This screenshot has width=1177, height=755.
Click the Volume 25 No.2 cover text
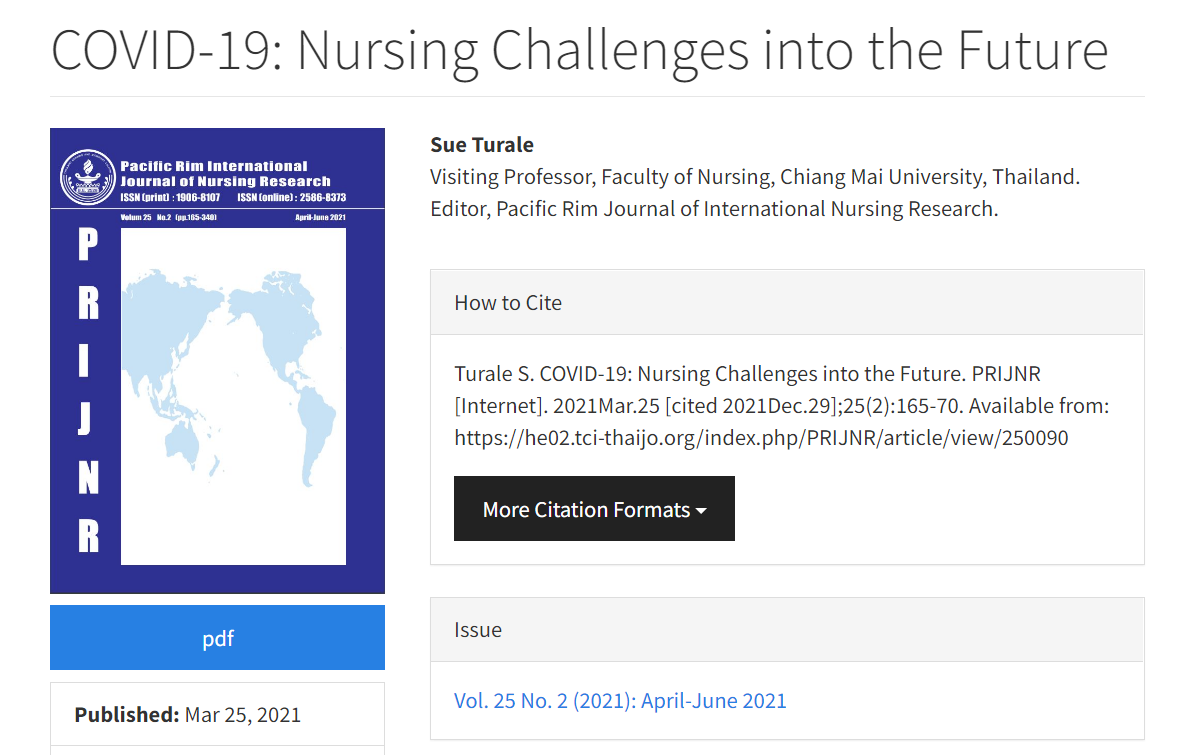[x=168, y=217]
